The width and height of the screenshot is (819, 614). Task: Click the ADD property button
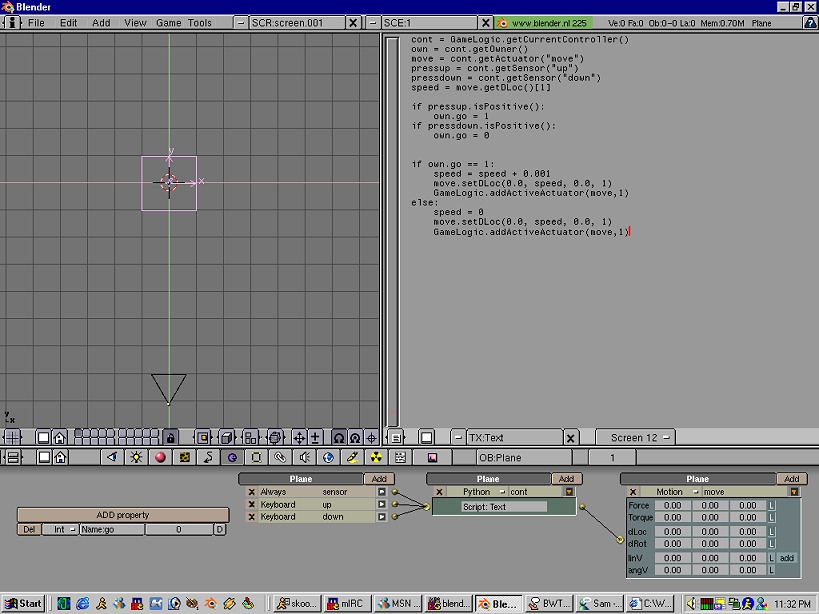point(123,515)
